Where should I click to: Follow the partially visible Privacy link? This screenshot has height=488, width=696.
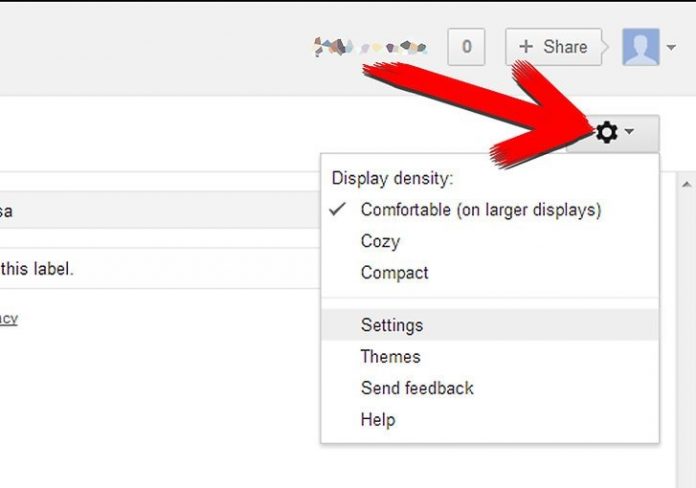pos(8,318)
